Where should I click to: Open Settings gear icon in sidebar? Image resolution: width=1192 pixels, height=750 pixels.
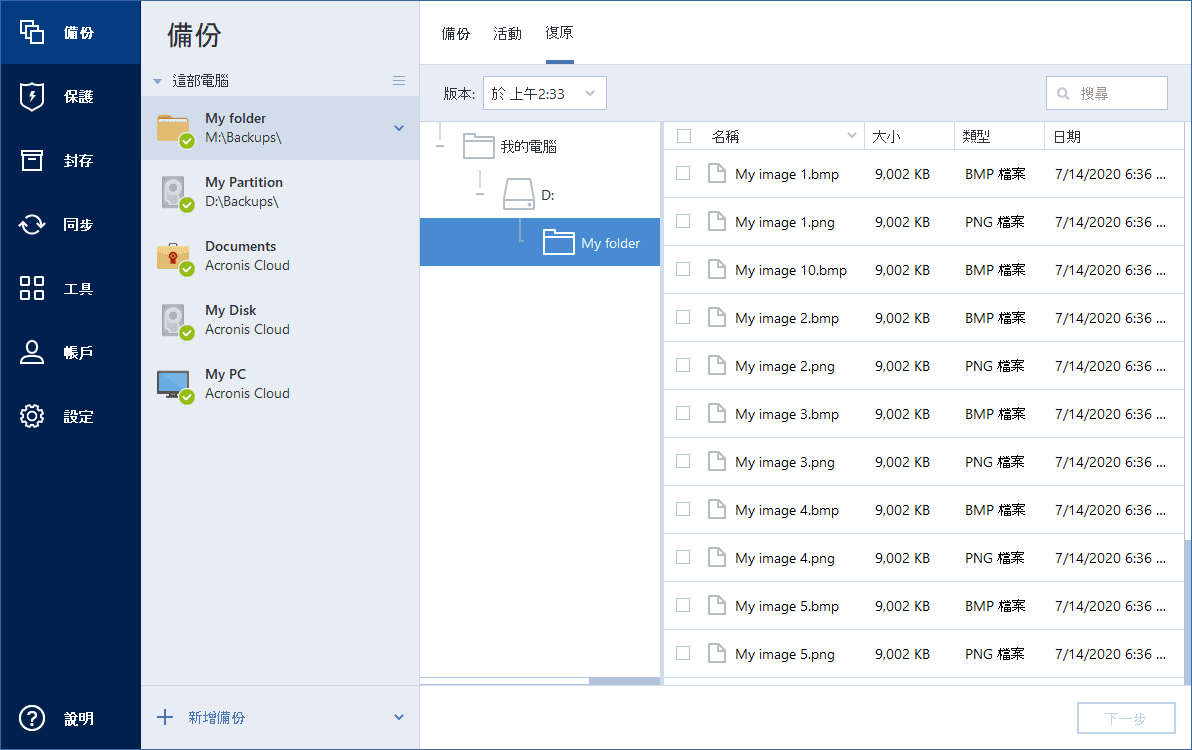(x=32, y=416)
